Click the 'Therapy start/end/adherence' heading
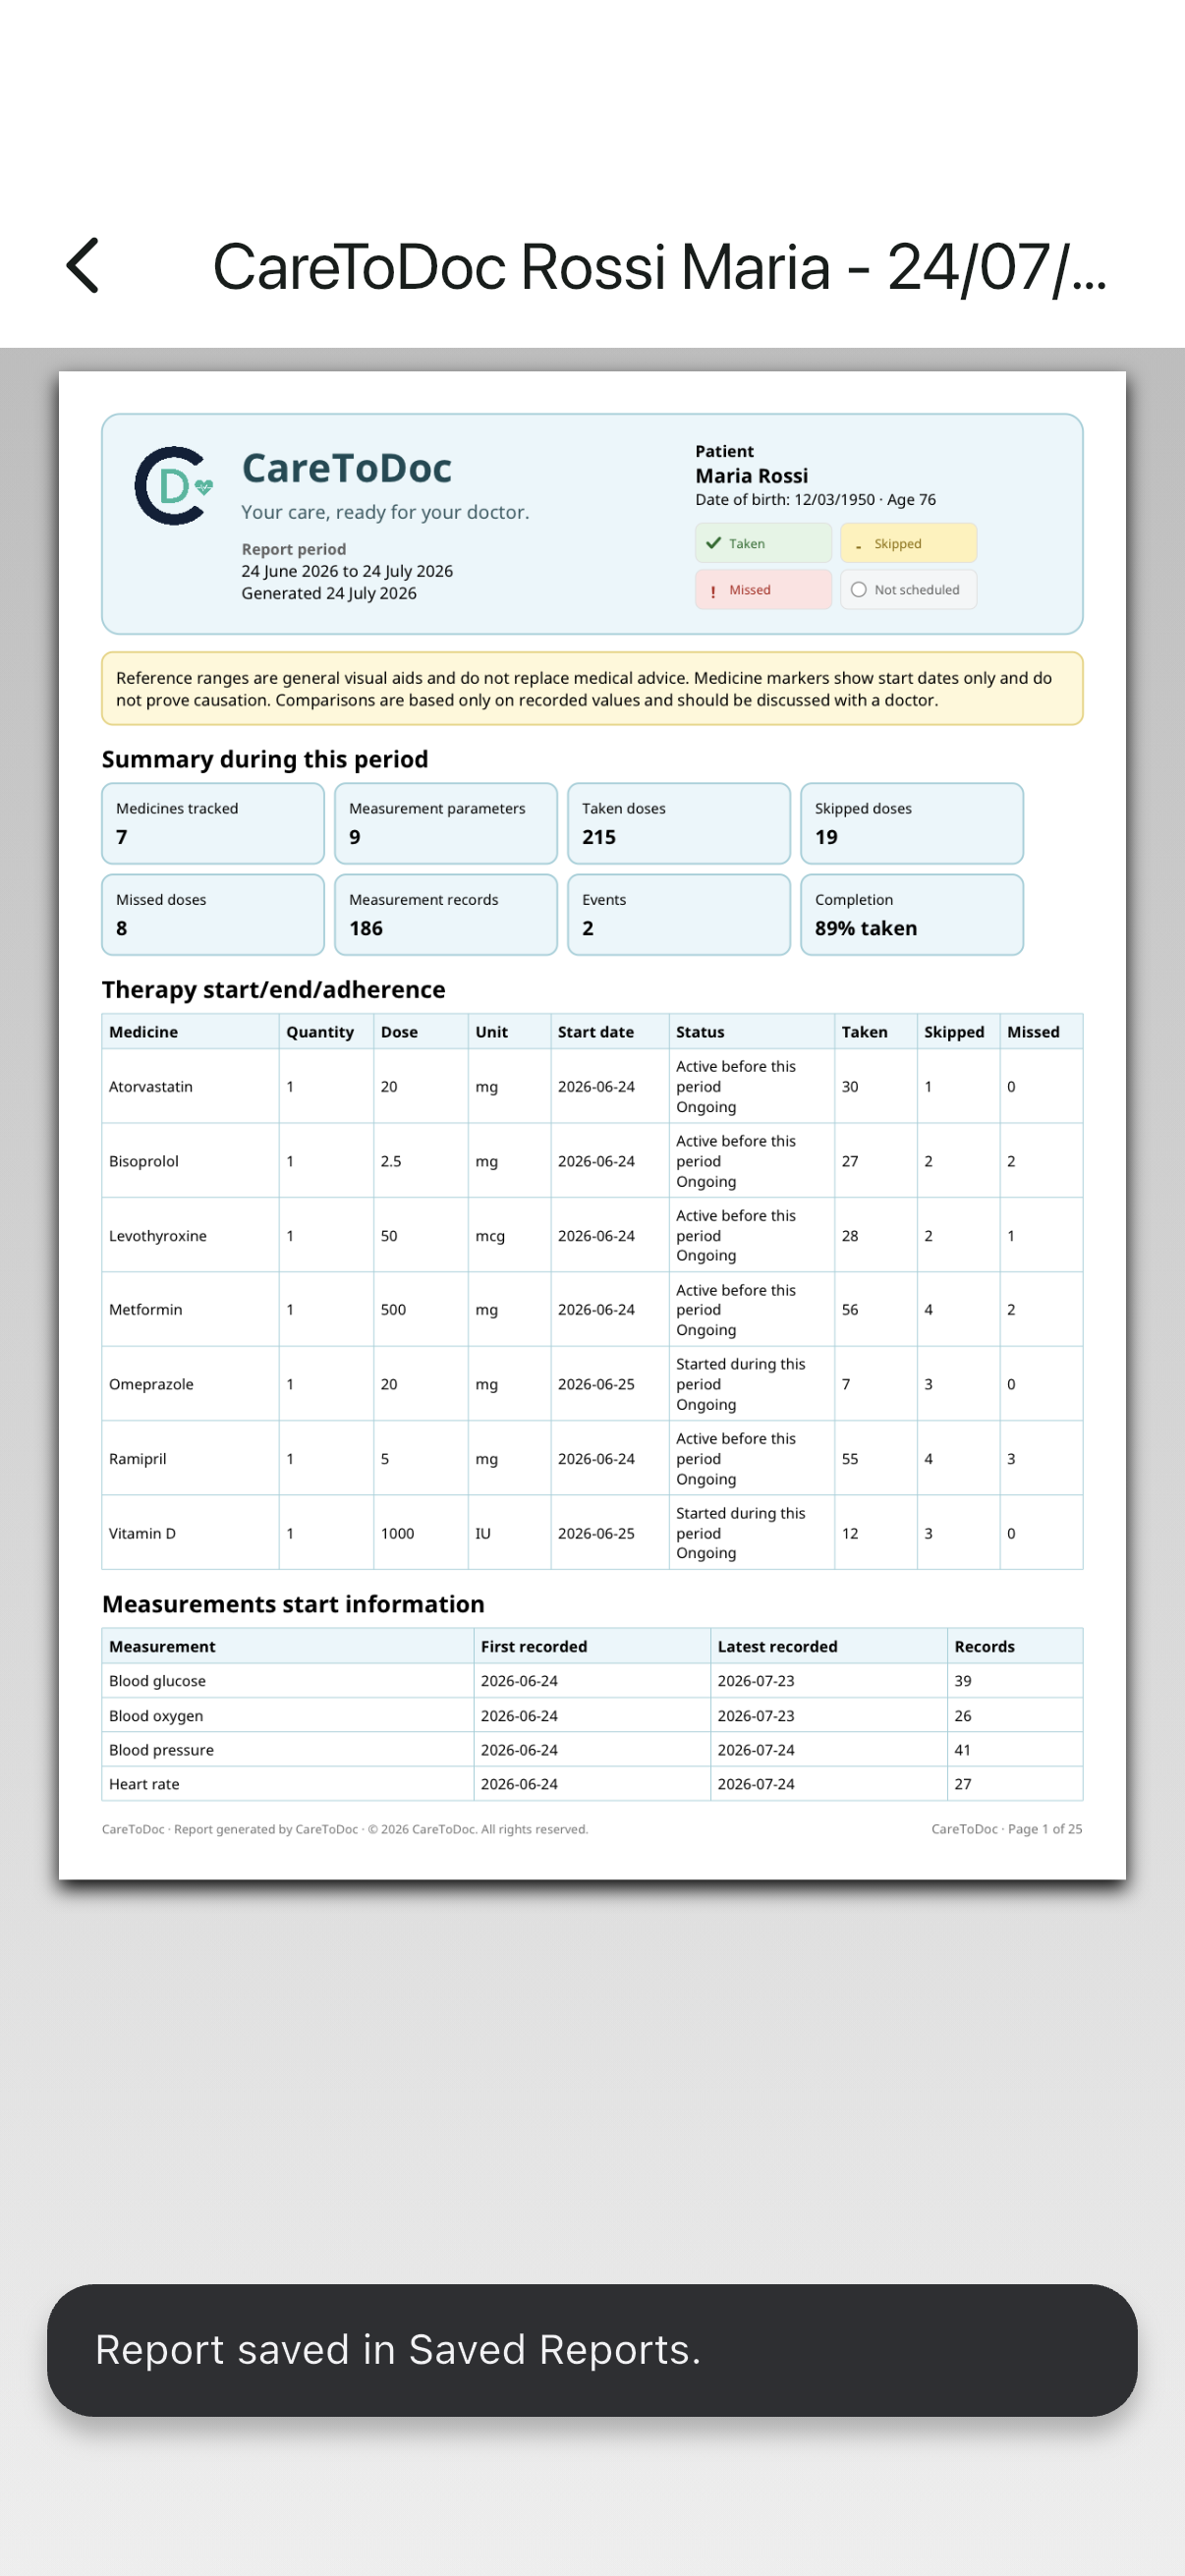1185x2576 pixels. pos(274,989)
